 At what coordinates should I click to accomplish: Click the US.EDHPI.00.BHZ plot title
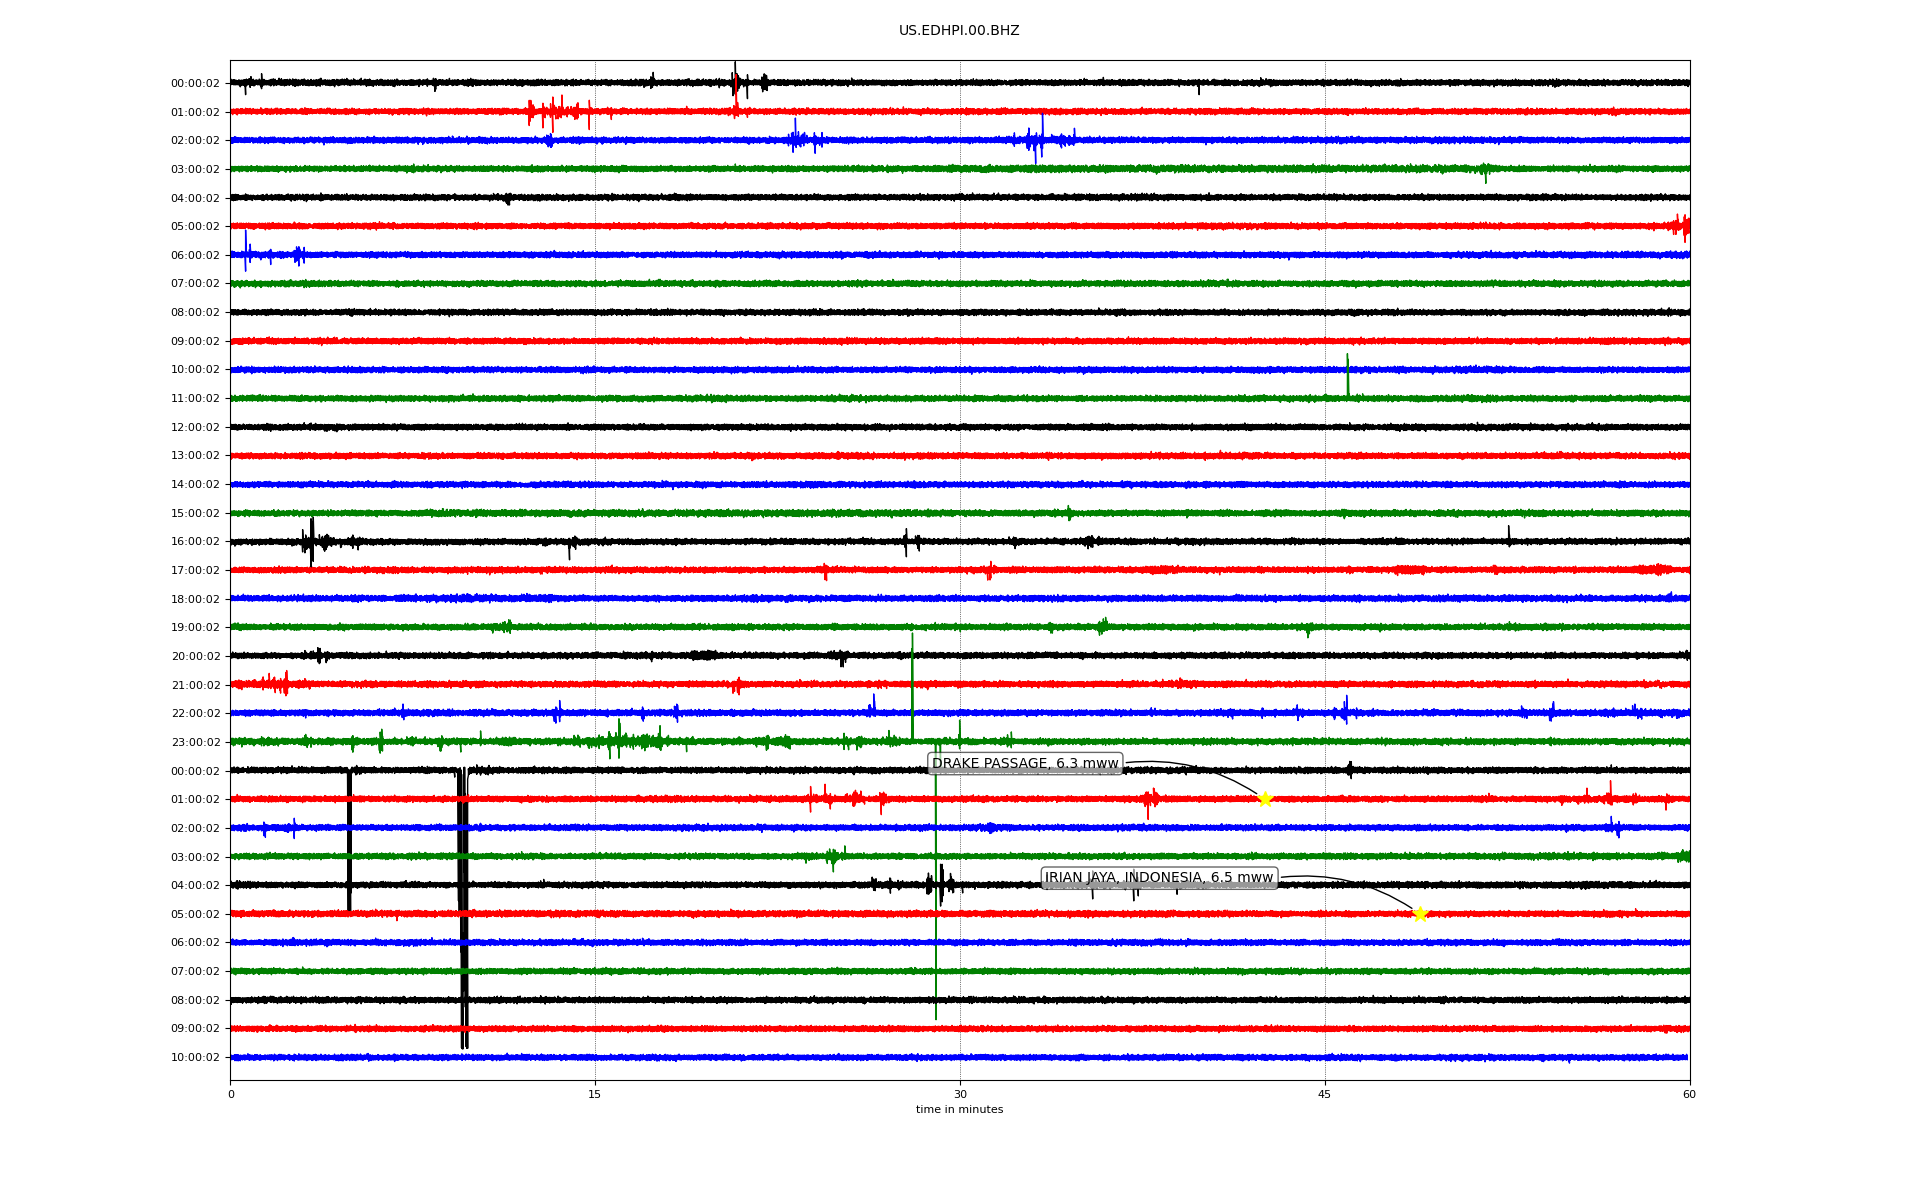[x=959, y=31]
